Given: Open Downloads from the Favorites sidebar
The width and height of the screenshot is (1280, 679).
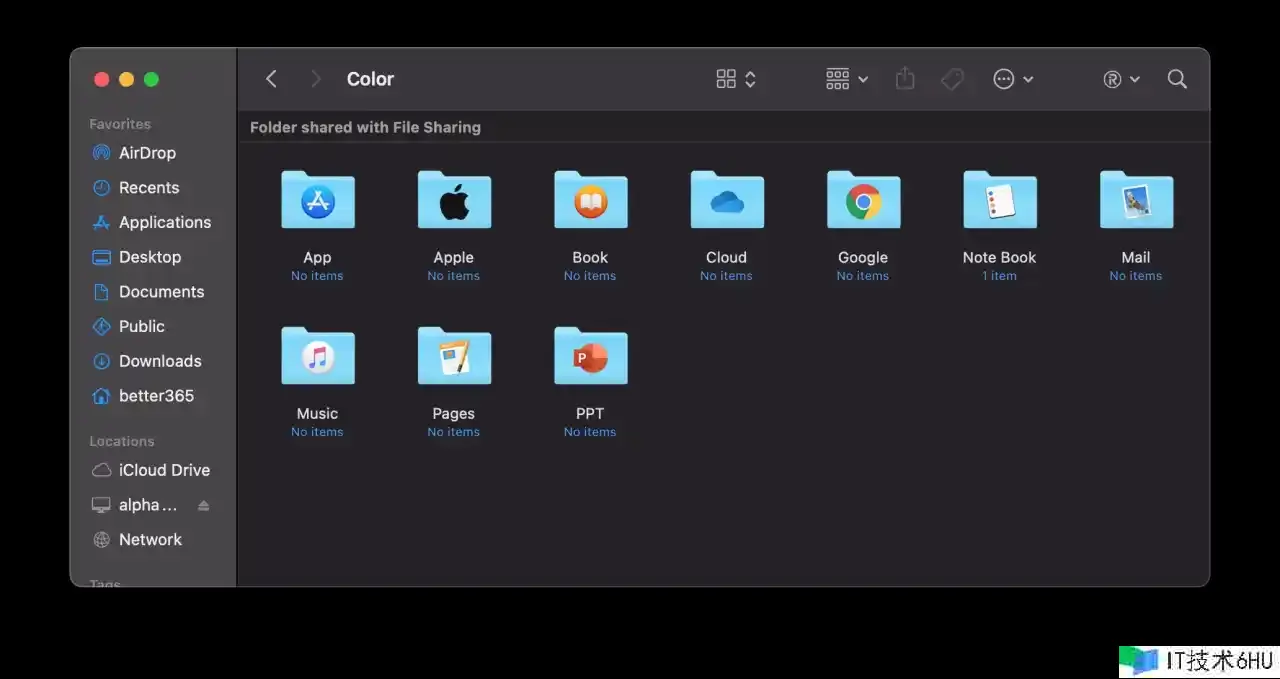Looking at the screenshot, I should coord(159,361).
